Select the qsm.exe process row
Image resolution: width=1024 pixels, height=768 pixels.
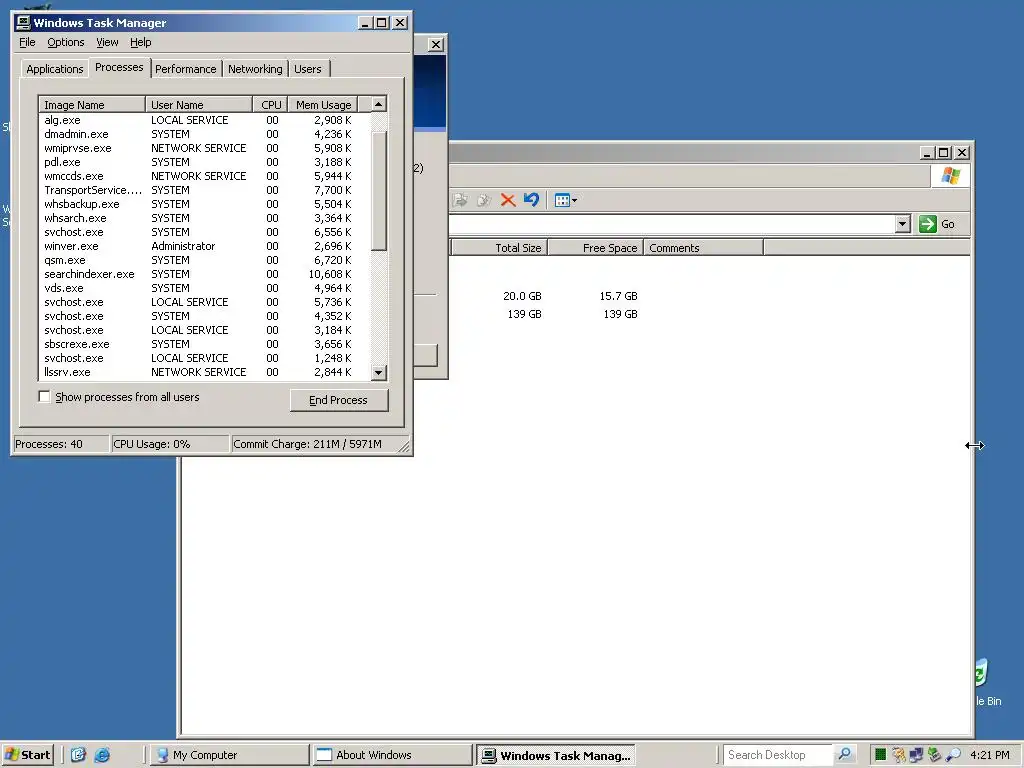pyautogui.click(x=204, y=260)
